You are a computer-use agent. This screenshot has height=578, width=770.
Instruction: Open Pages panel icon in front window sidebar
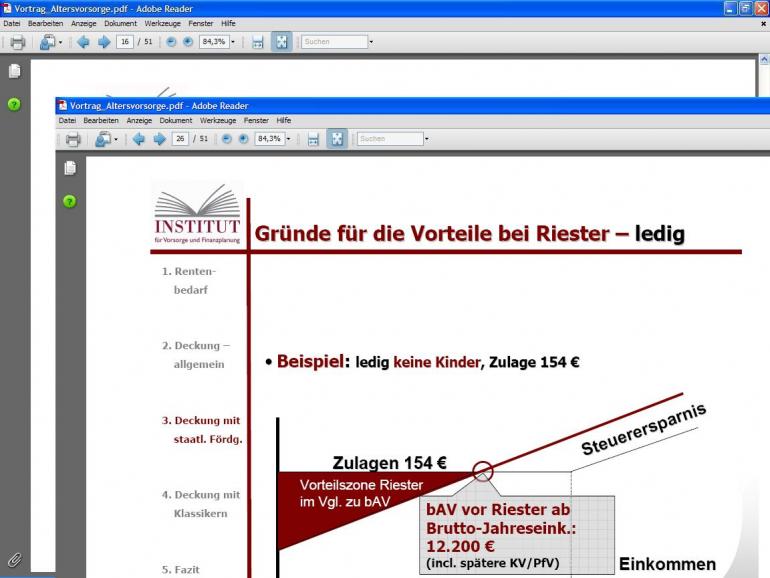coord(70,168)
